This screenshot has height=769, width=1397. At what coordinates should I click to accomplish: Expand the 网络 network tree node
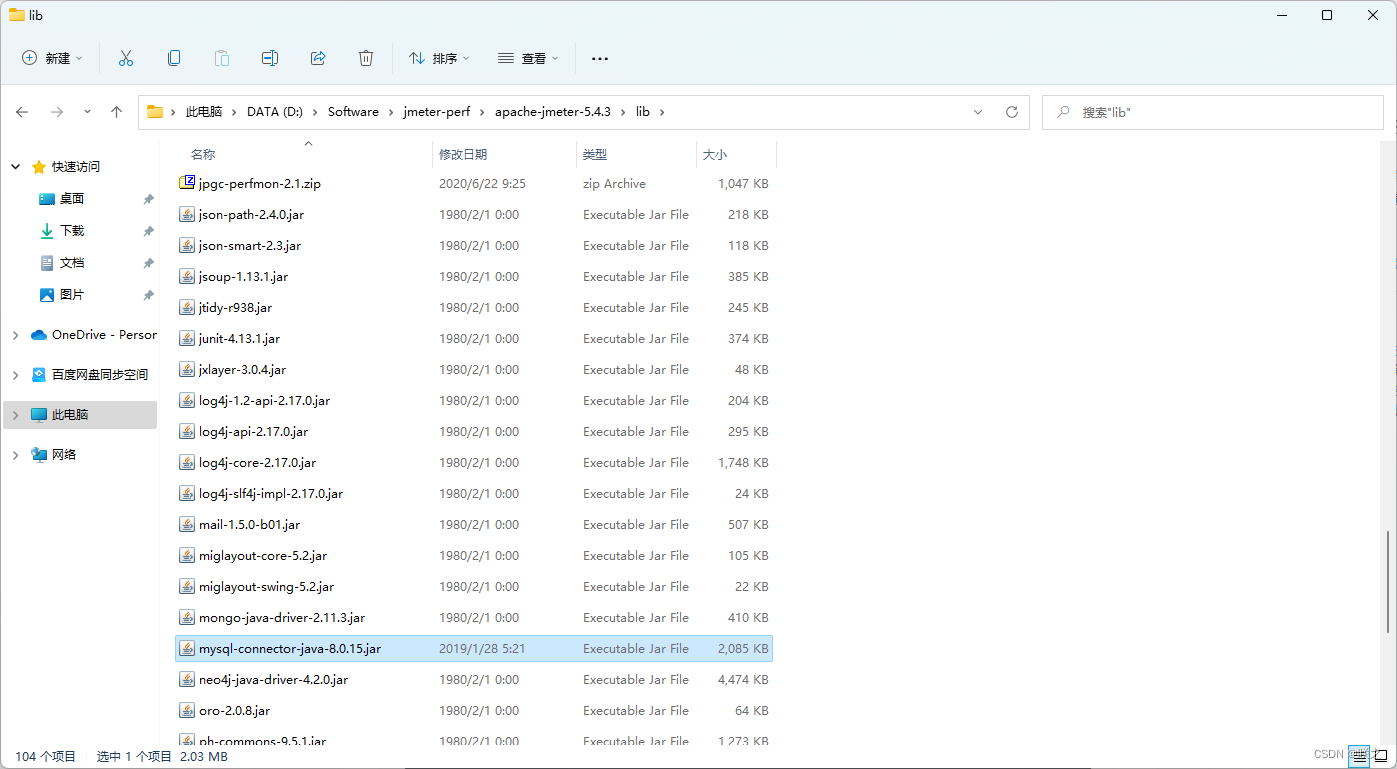[x=16, y=454]
